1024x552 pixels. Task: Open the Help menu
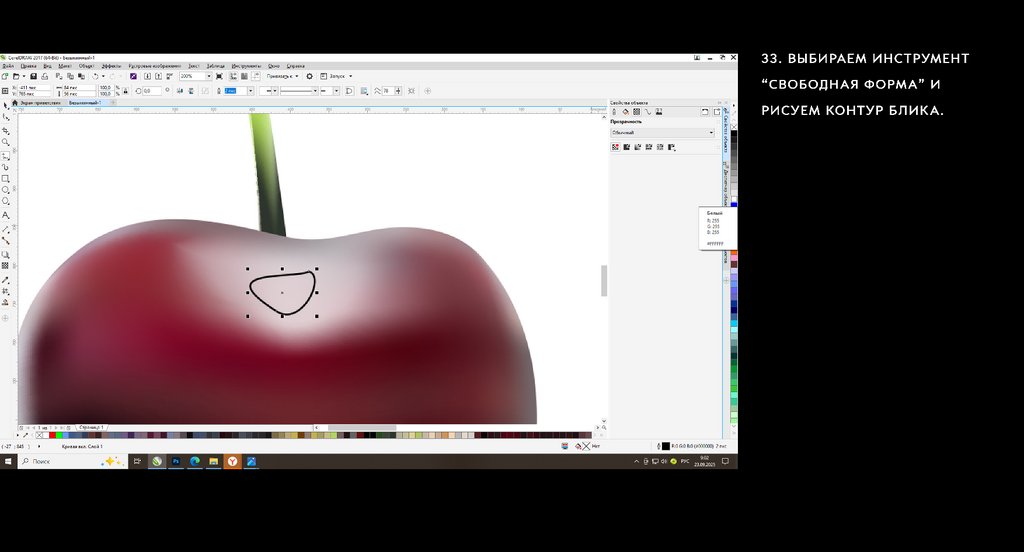pyautogui.click(x=295, y=66)
